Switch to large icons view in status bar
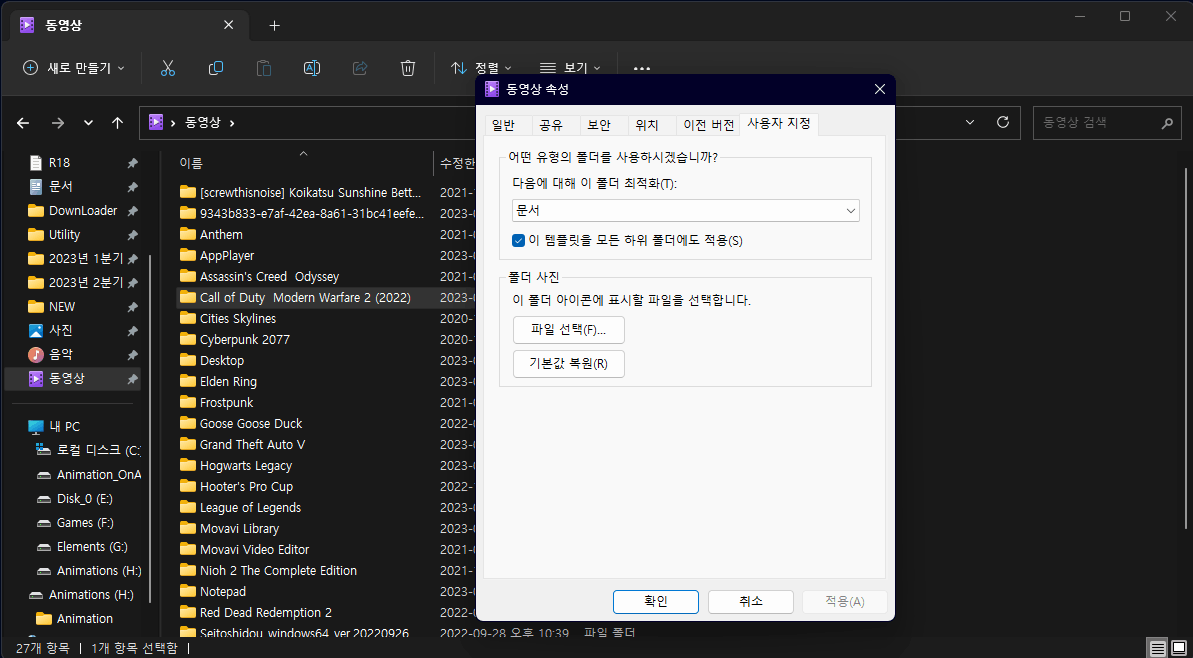 point(1178,649)
